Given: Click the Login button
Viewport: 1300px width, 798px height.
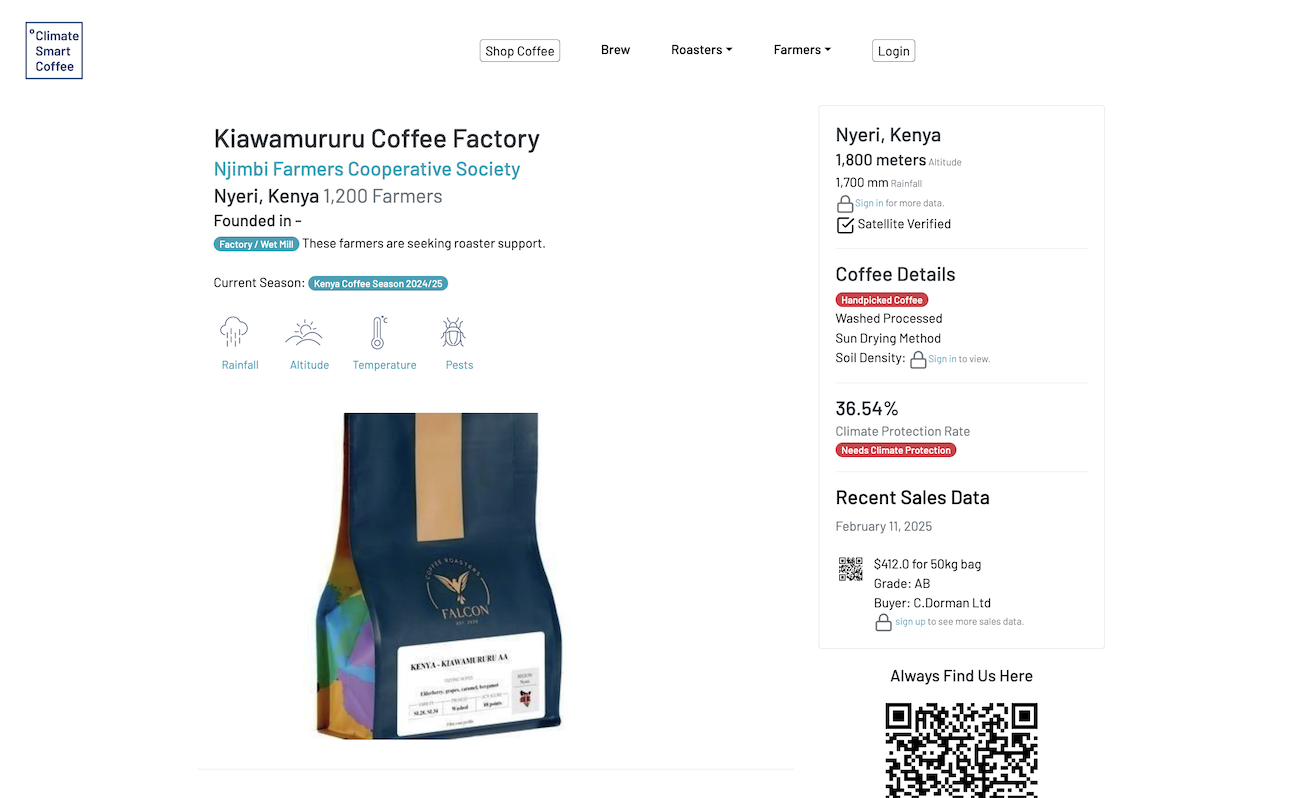Looking at the screenshot, I should [894, 51].
